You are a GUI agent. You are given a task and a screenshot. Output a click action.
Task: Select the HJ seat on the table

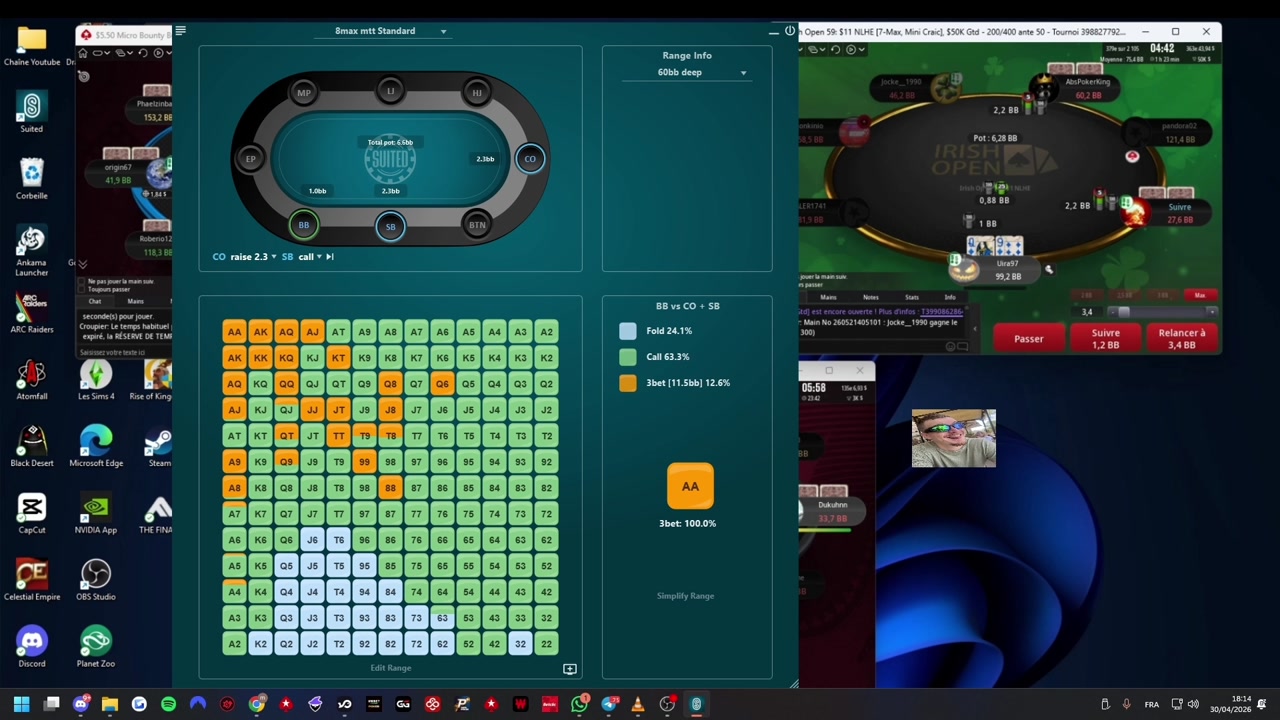pos(477,93)
